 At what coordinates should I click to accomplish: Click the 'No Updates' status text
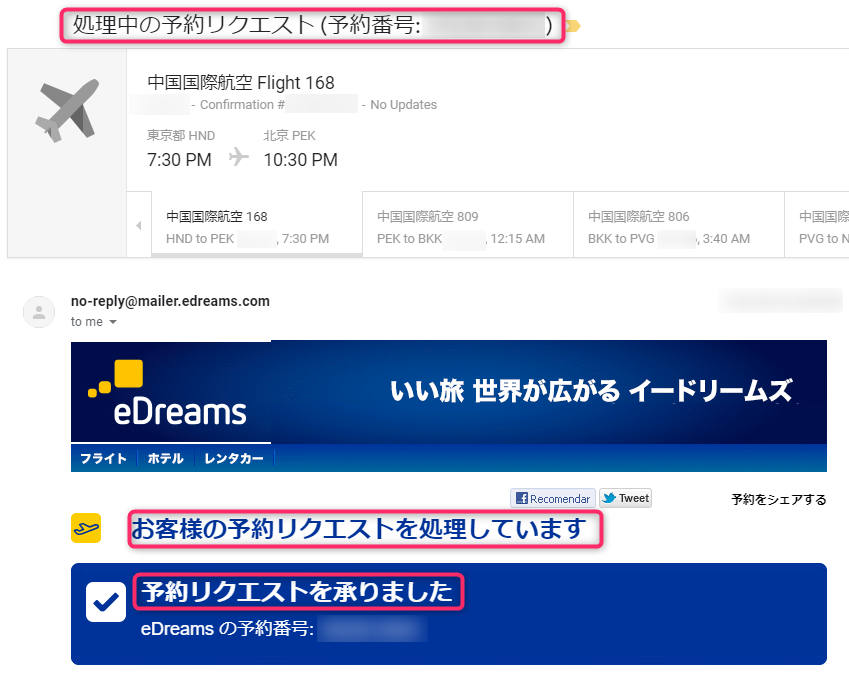click(x=403, y=104)
